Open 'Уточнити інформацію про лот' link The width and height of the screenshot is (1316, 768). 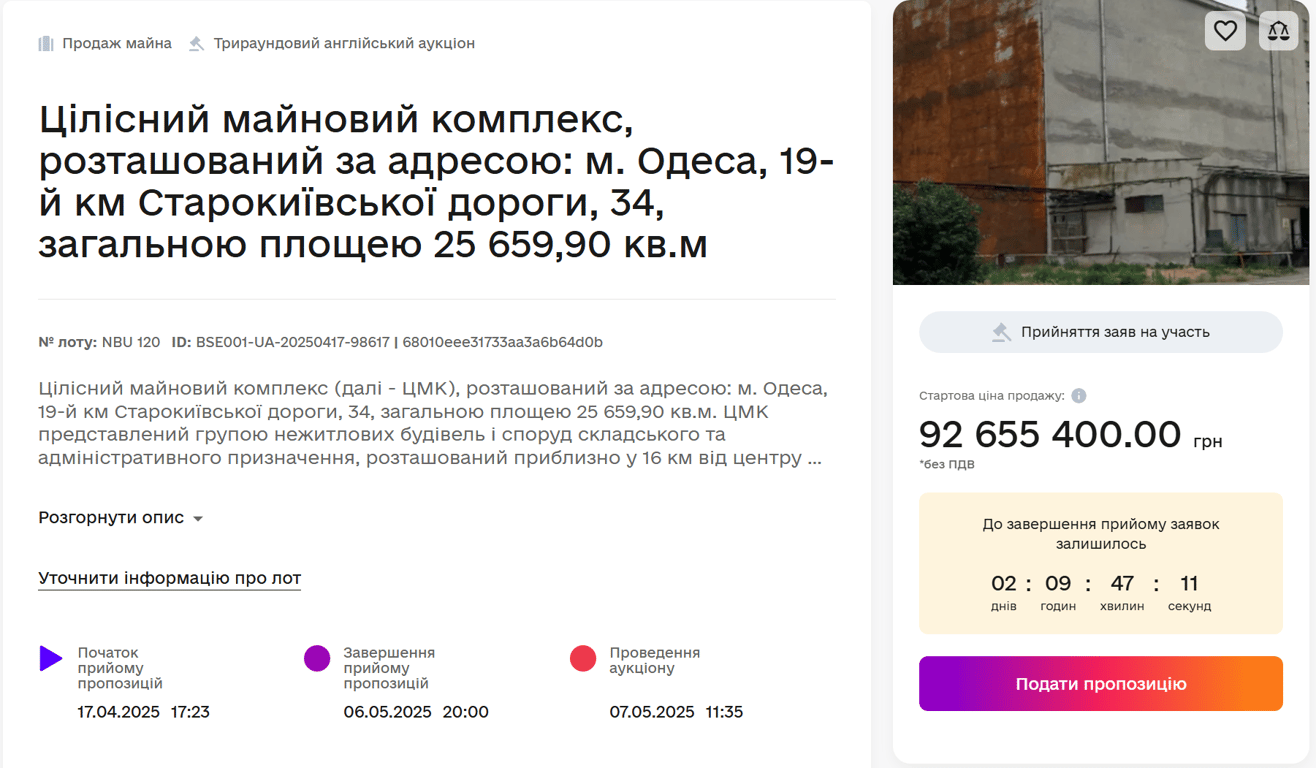coord(168,578)
